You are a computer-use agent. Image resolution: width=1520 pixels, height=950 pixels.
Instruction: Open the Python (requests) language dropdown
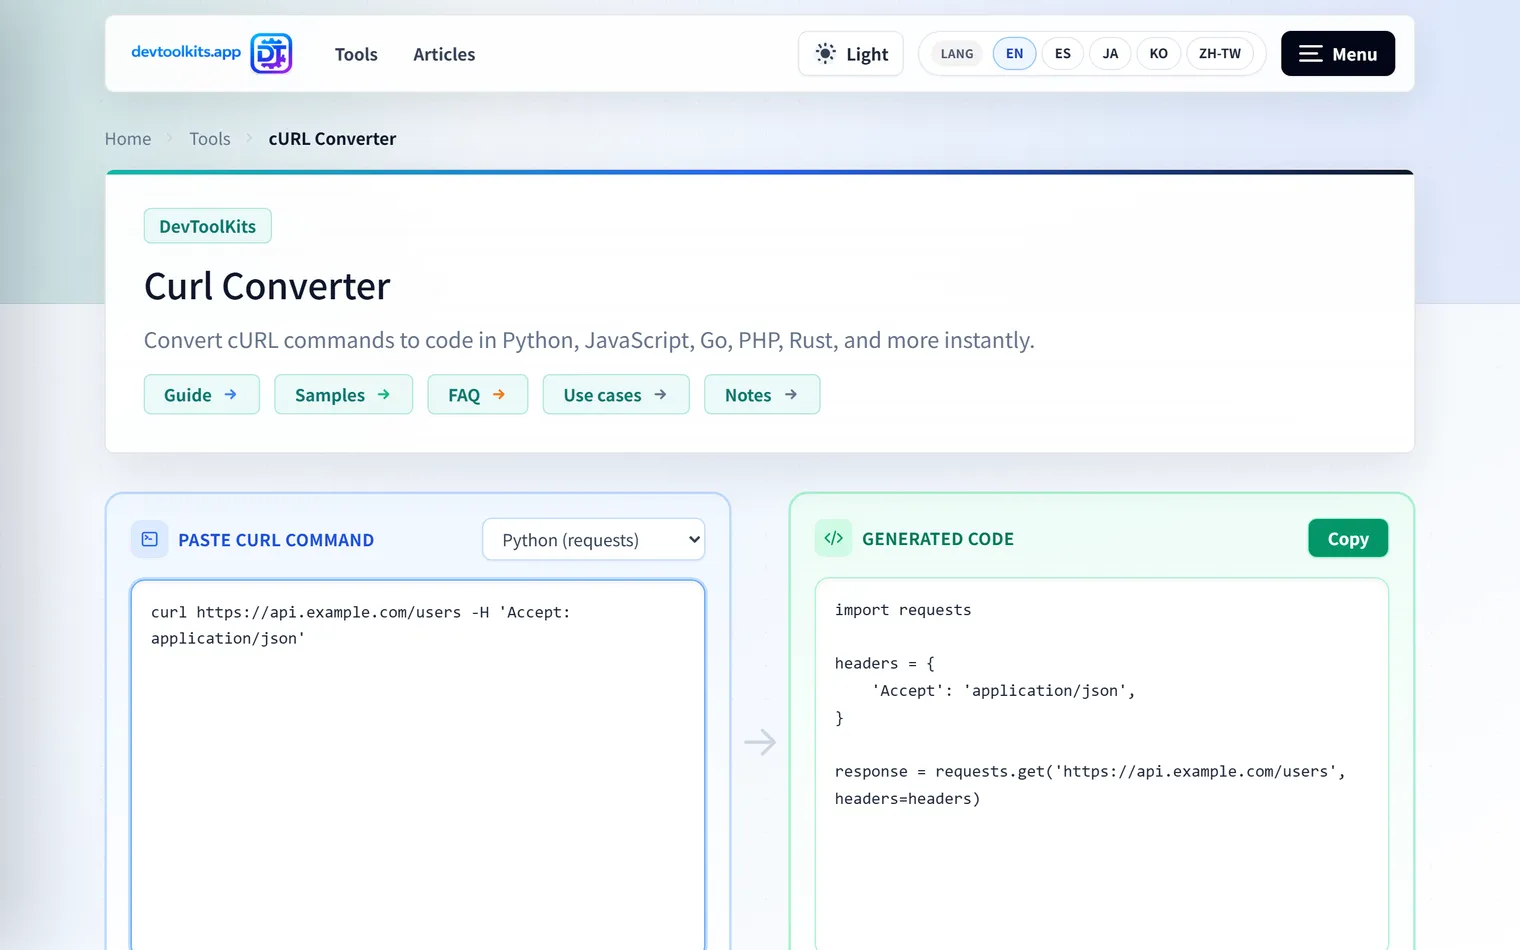pos(594,540)
